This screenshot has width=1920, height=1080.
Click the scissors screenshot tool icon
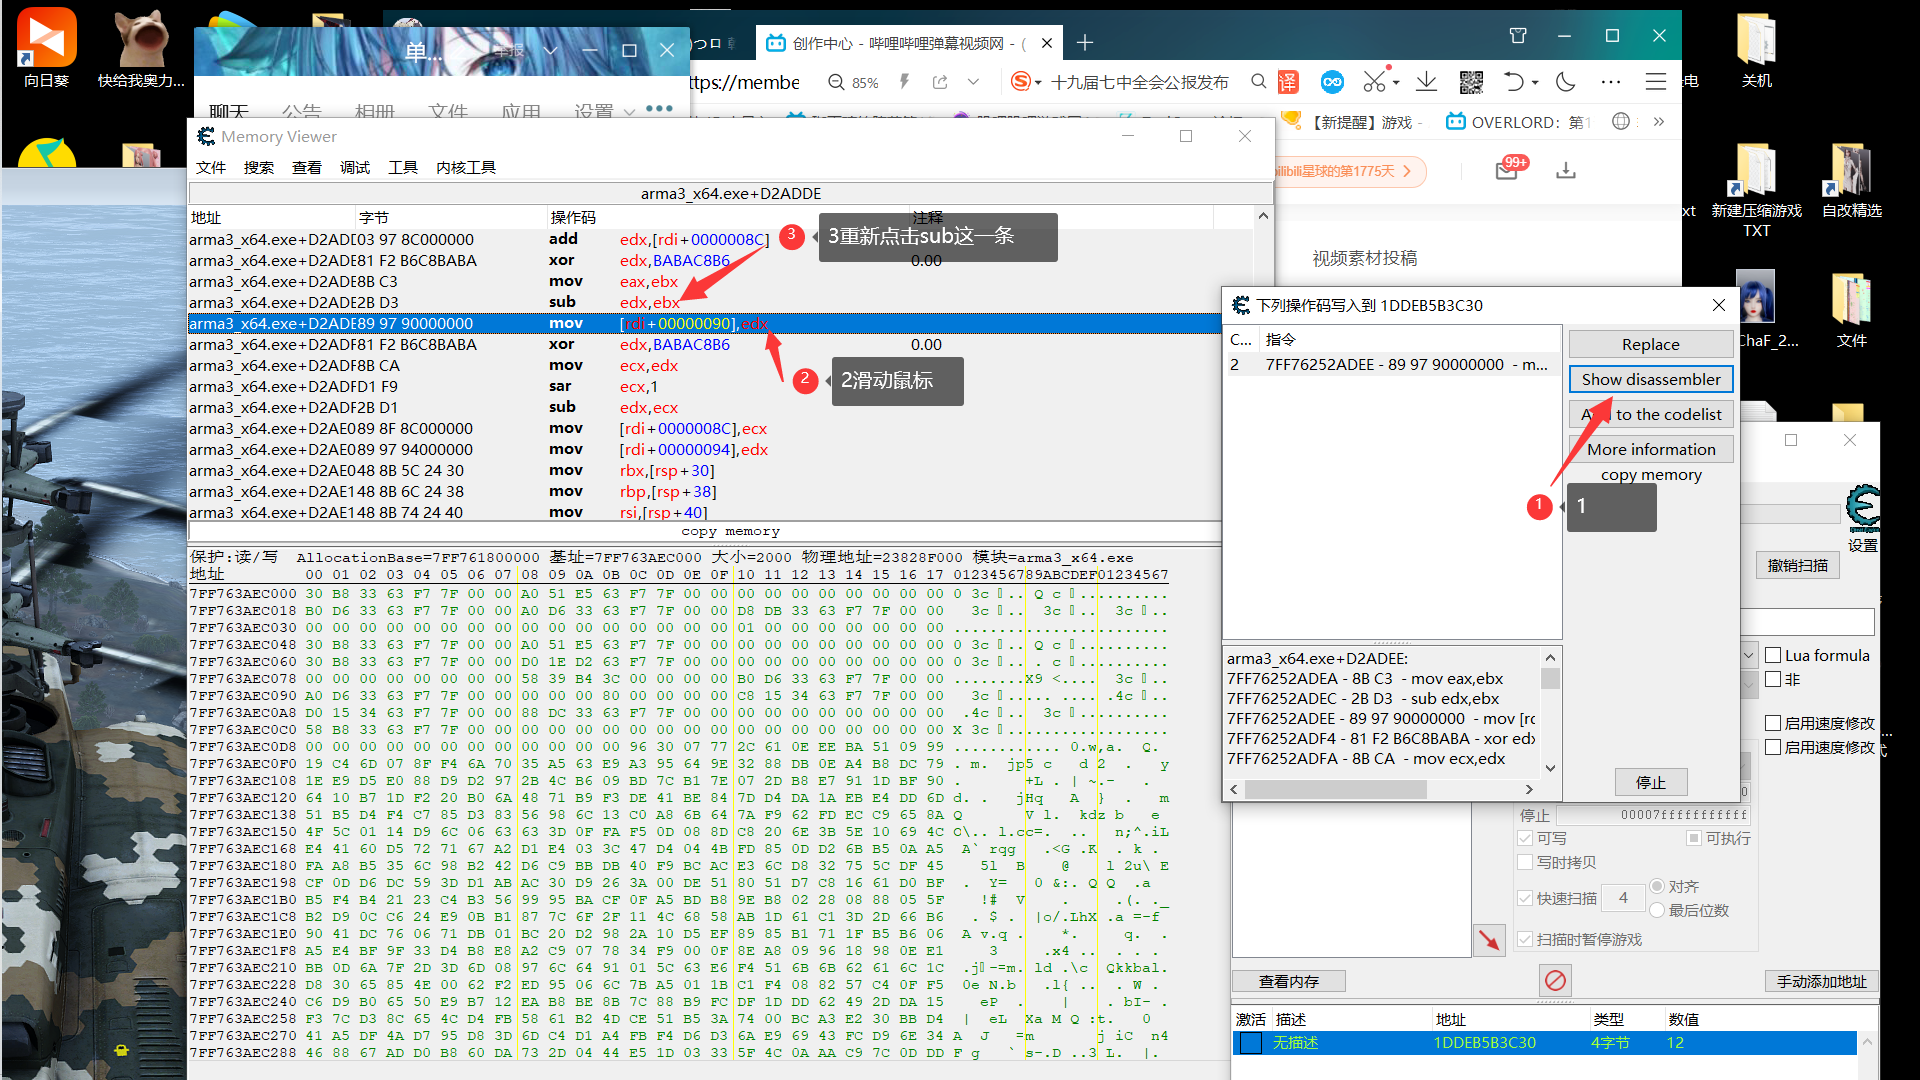point(1375,82)
